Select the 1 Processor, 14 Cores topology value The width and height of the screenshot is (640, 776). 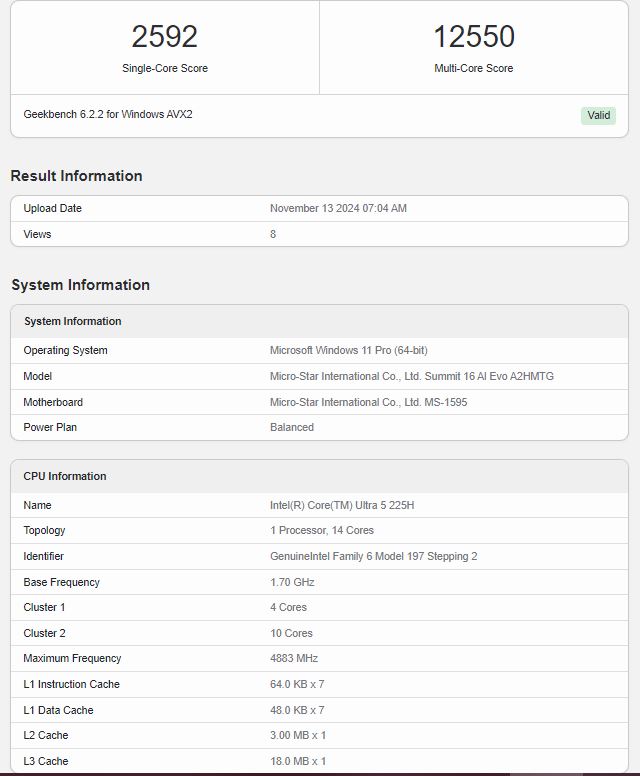[x=322, y=530]
